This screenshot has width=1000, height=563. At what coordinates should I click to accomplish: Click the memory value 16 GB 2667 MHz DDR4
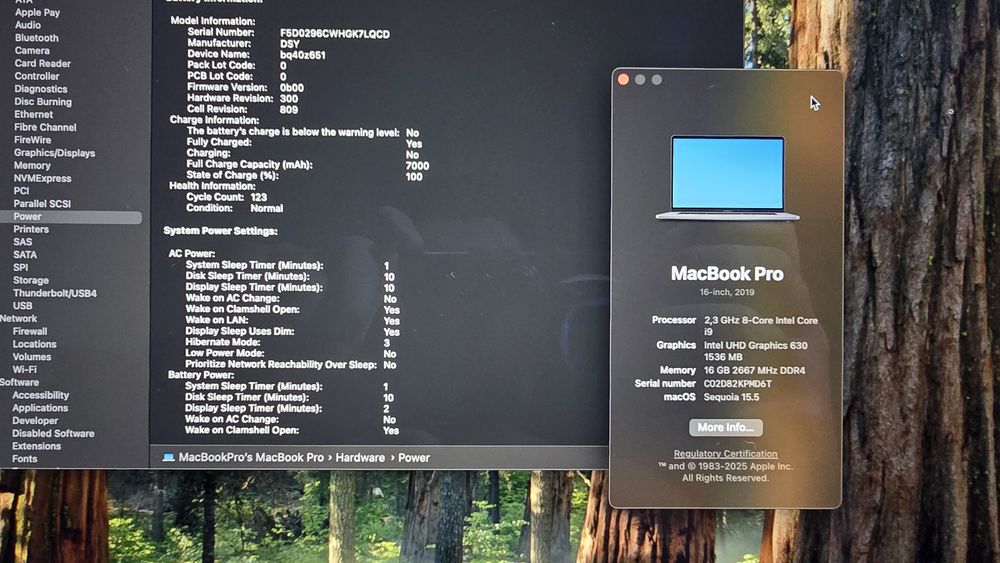pyautogui.click(x=754, y=370)
